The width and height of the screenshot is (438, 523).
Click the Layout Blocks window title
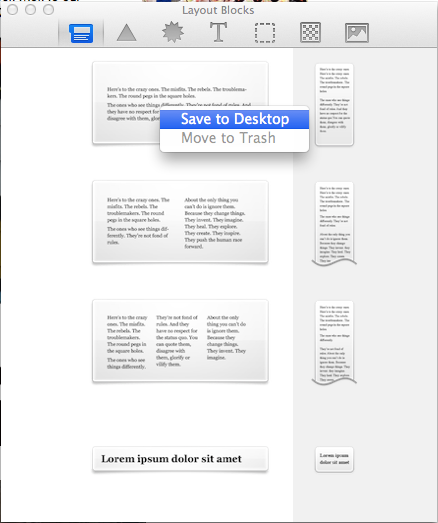pos(218,10)
